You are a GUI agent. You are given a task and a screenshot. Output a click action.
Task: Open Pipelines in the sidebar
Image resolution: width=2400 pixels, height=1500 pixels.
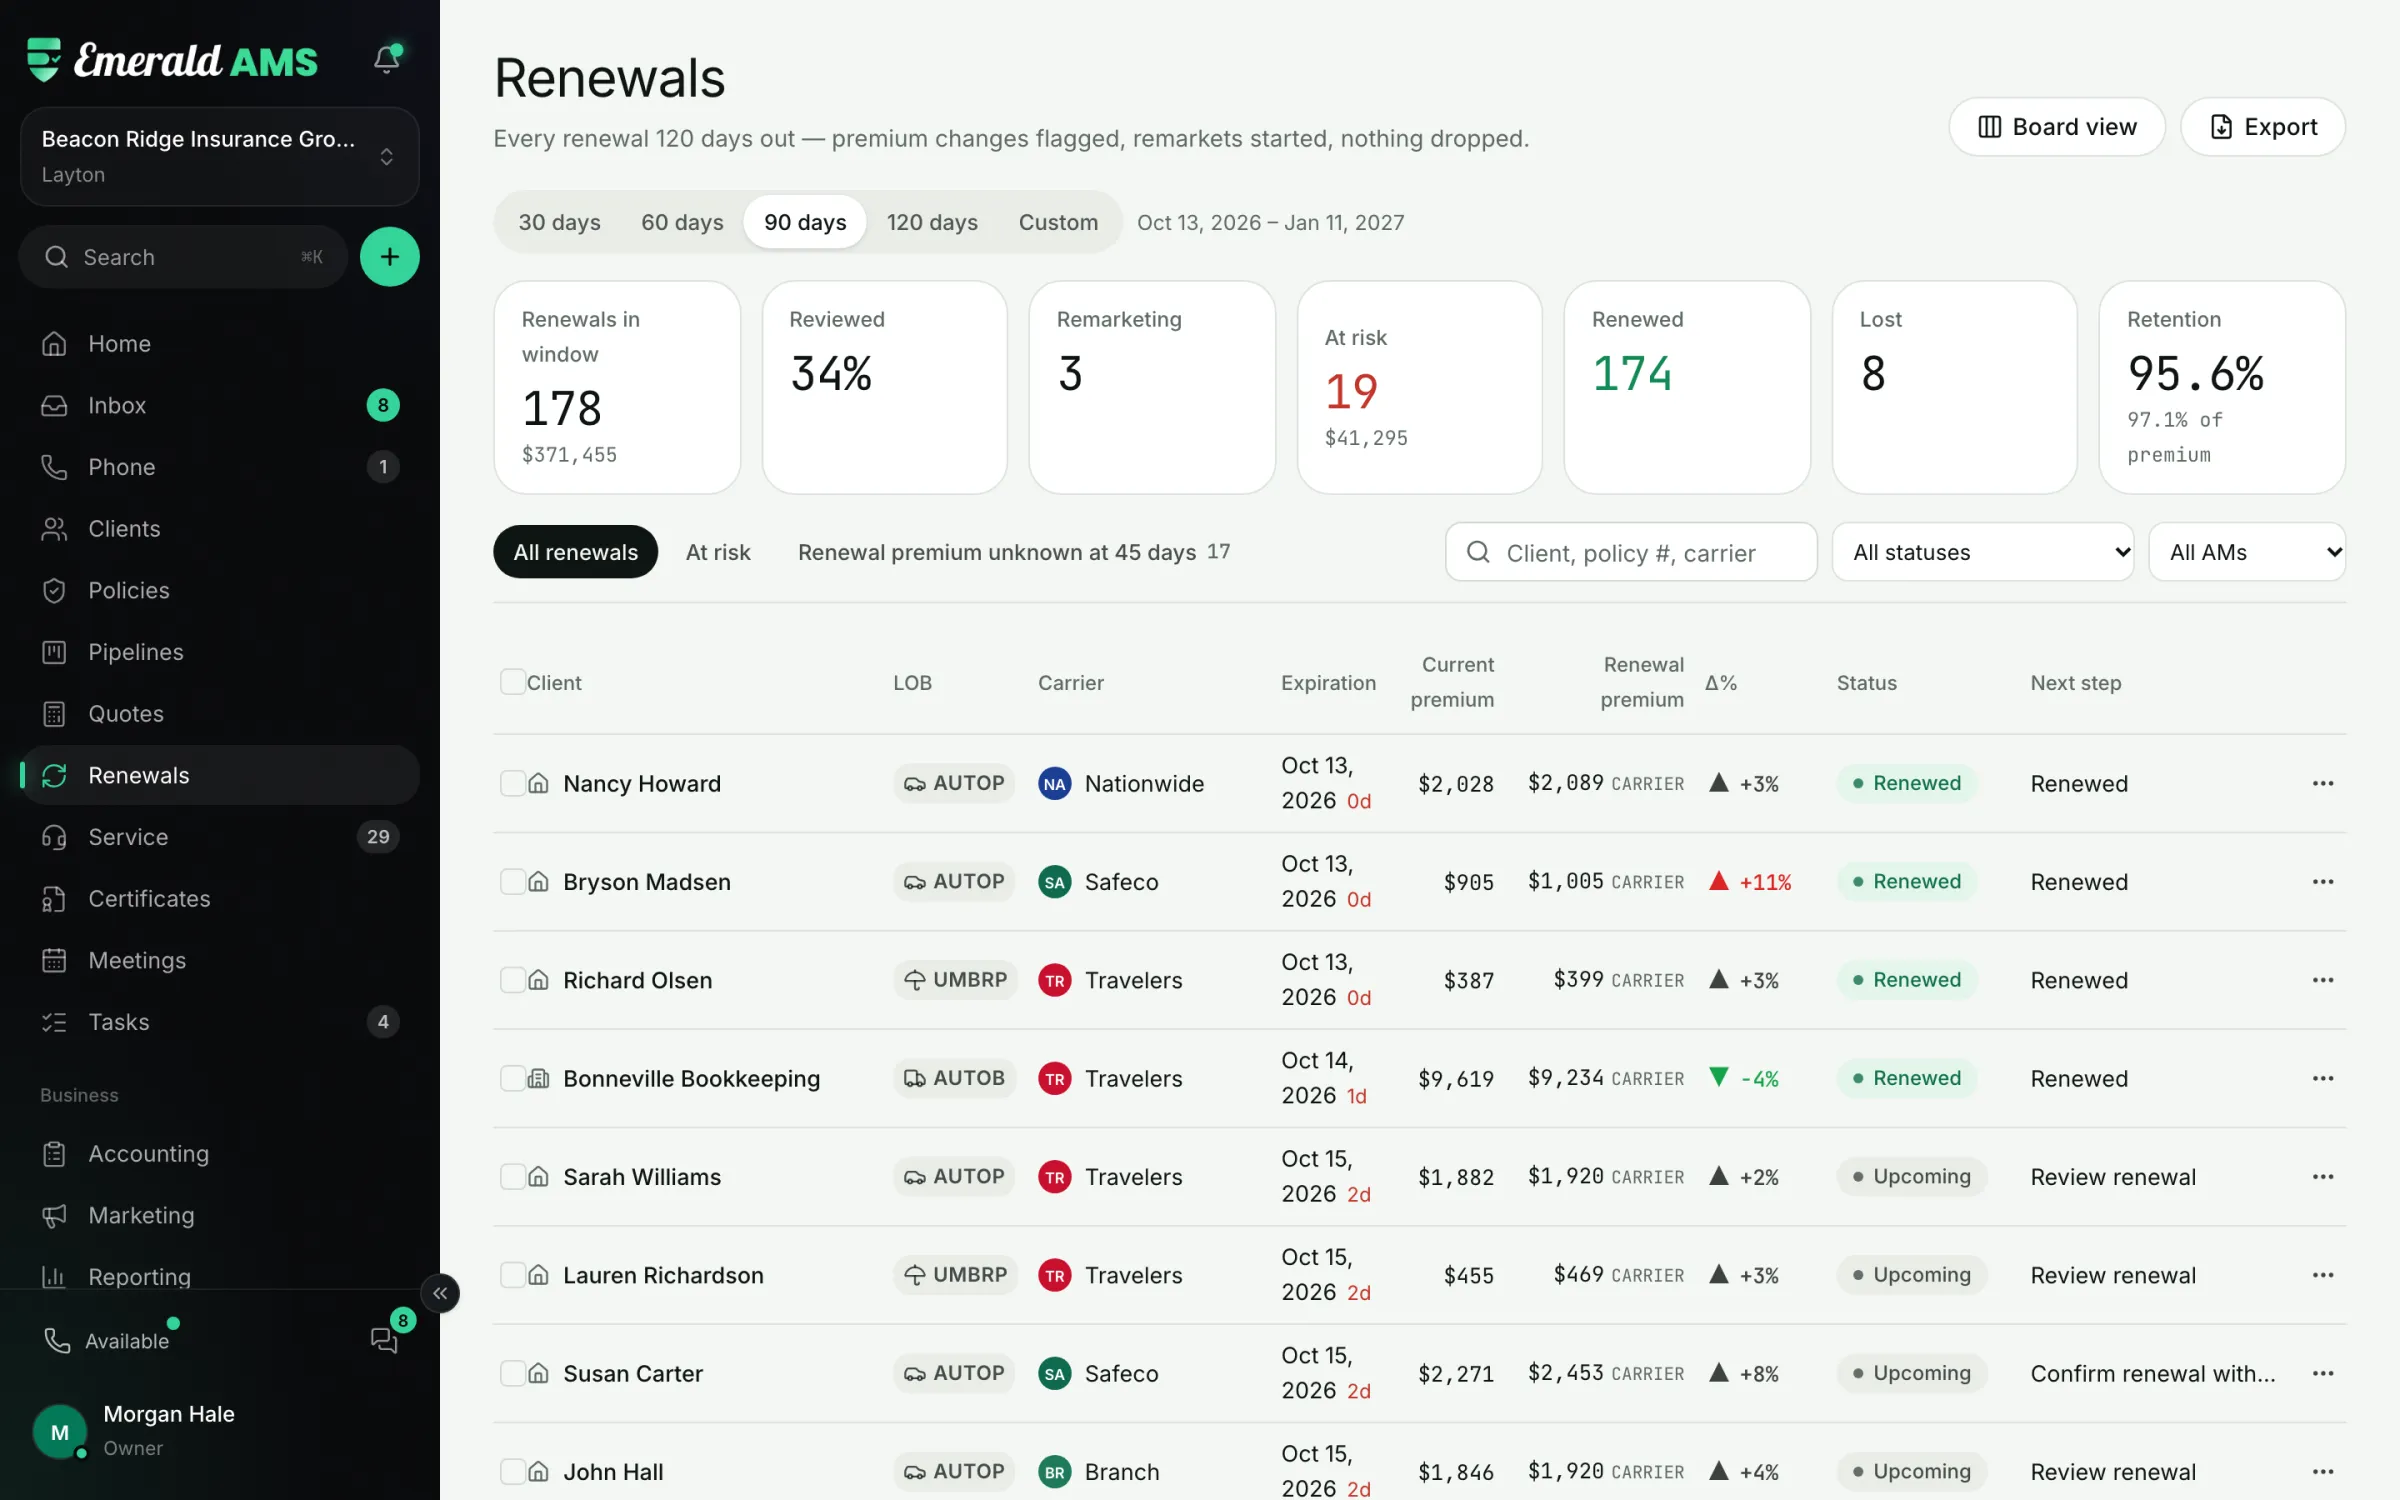click(219, 652)
